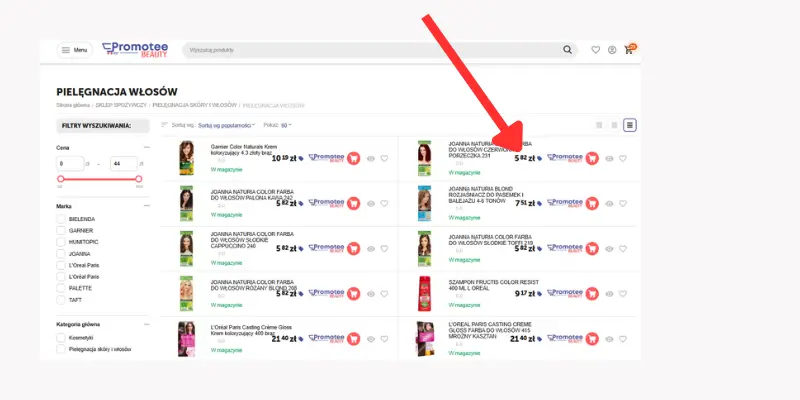The height and width of the screenshot is (400, 800).
Task: Go to 'Strona główna' breadcrumb
Action: point(68,104)
